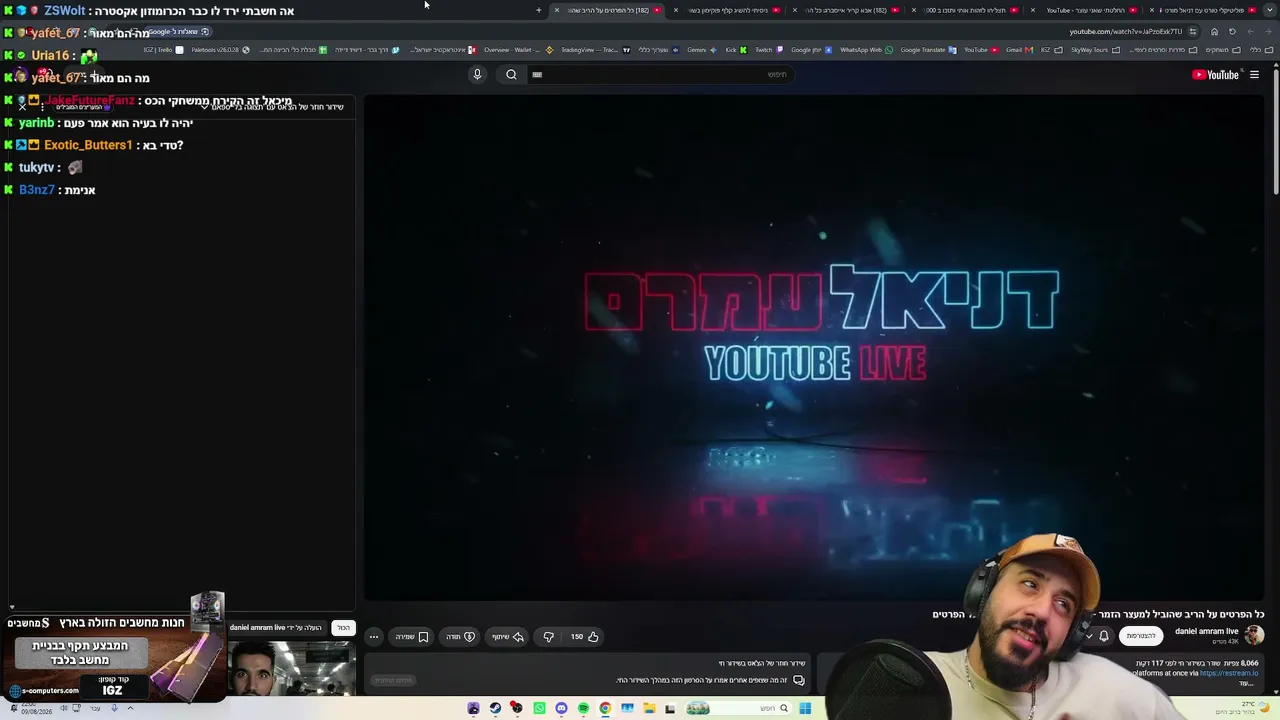Open a new browser tab
This screenshot has height=720, width=1280.
538,10
